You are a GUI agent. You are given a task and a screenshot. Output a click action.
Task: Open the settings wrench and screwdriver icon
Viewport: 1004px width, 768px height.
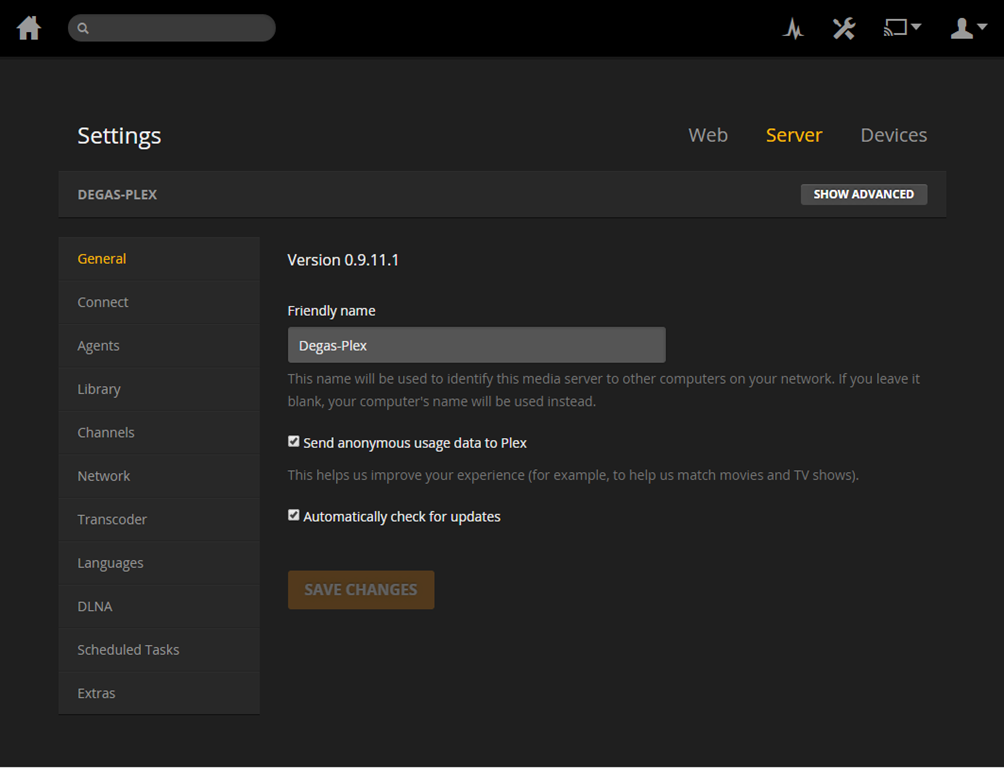[844, 28]
